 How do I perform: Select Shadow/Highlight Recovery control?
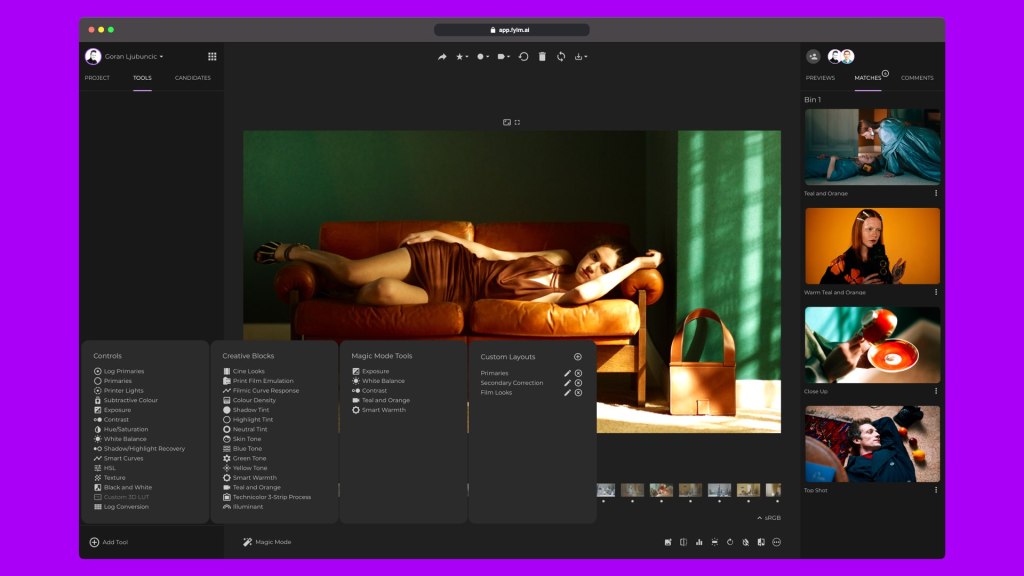(x=139, y=449)
